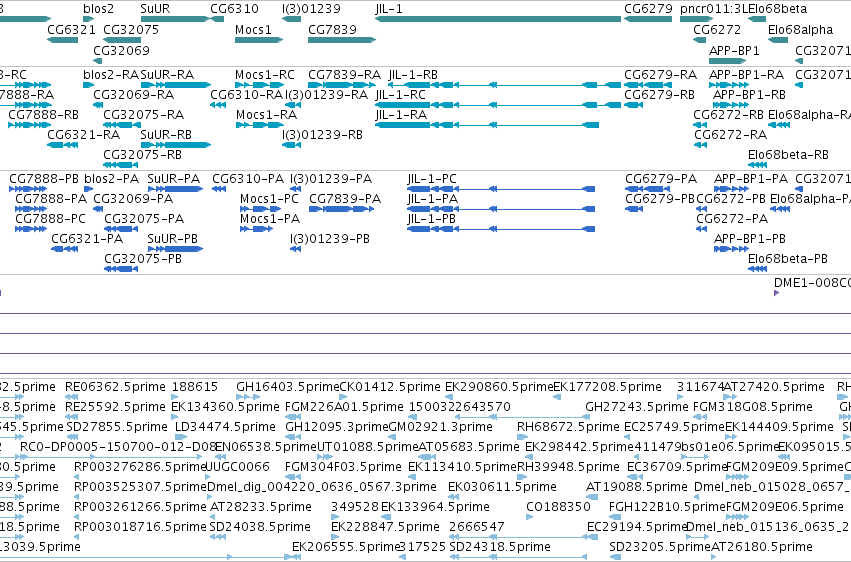Select EST RH68672.5prime

pyautogui.click(x=568, y=427)
